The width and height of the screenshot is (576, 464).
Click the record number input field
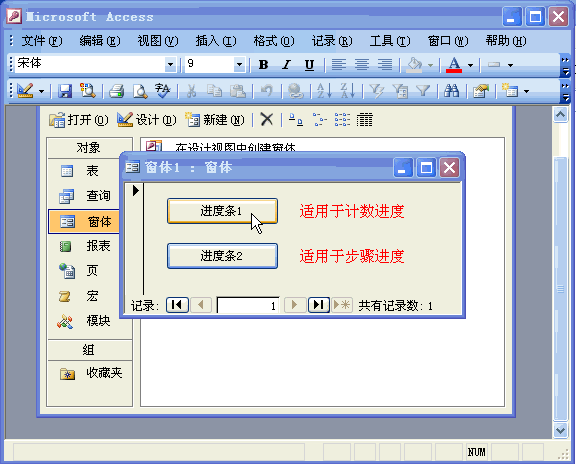tap(248, 305)
